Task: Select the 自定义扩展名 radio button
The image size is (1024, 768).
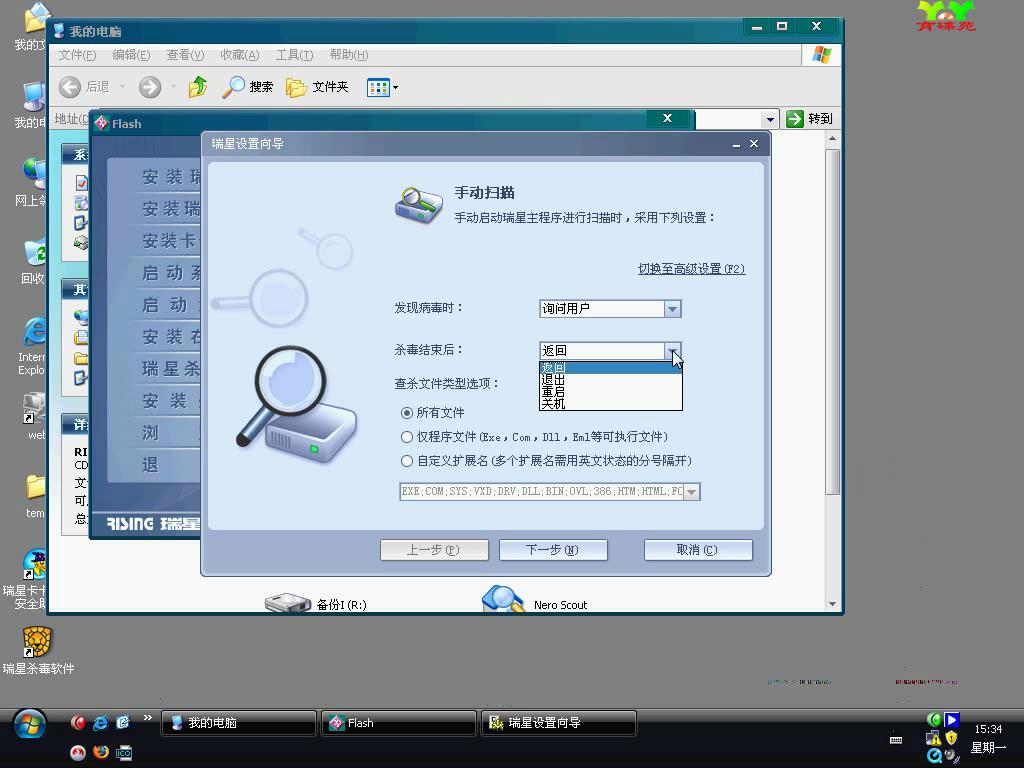Action: pos(407,461)
